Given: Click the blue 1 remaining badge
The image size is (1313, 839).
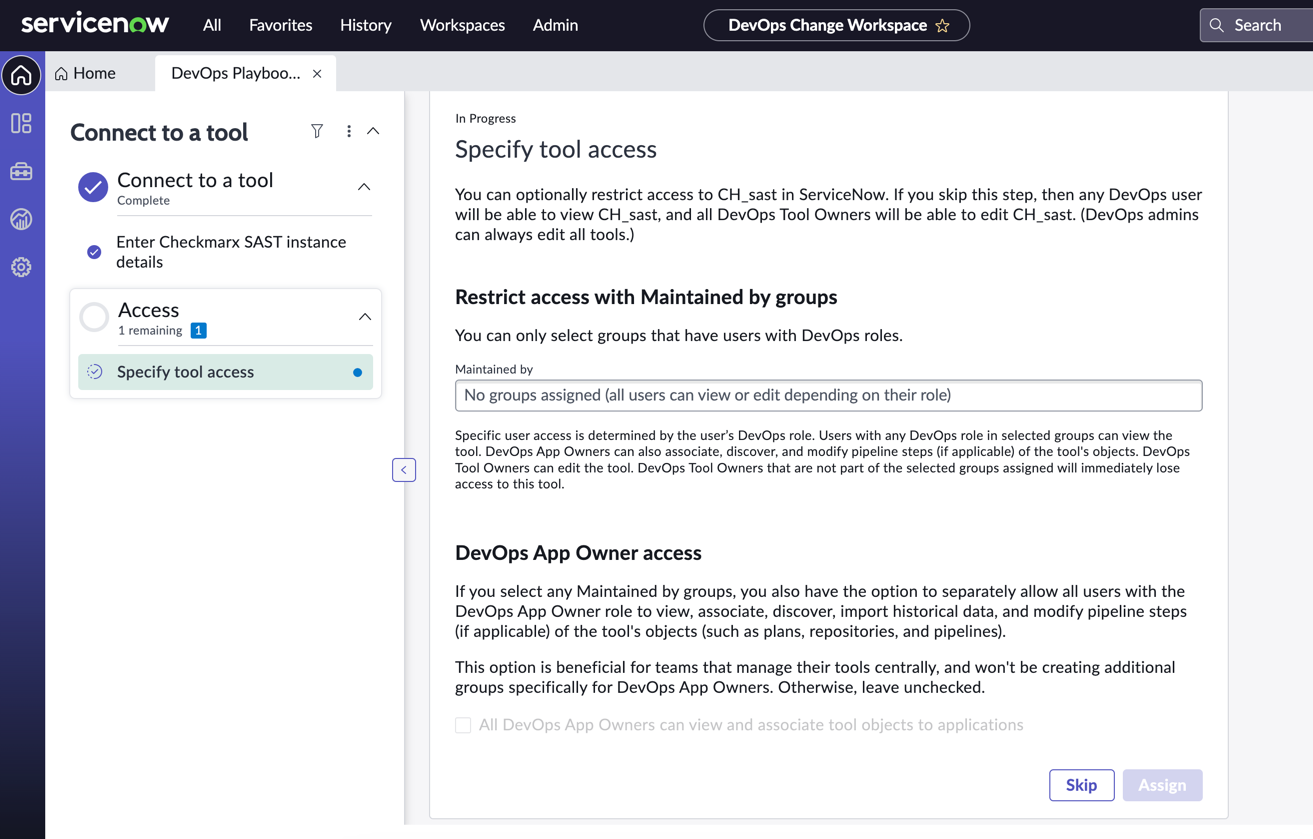Looking at the screenshot, I should [198, 331].
